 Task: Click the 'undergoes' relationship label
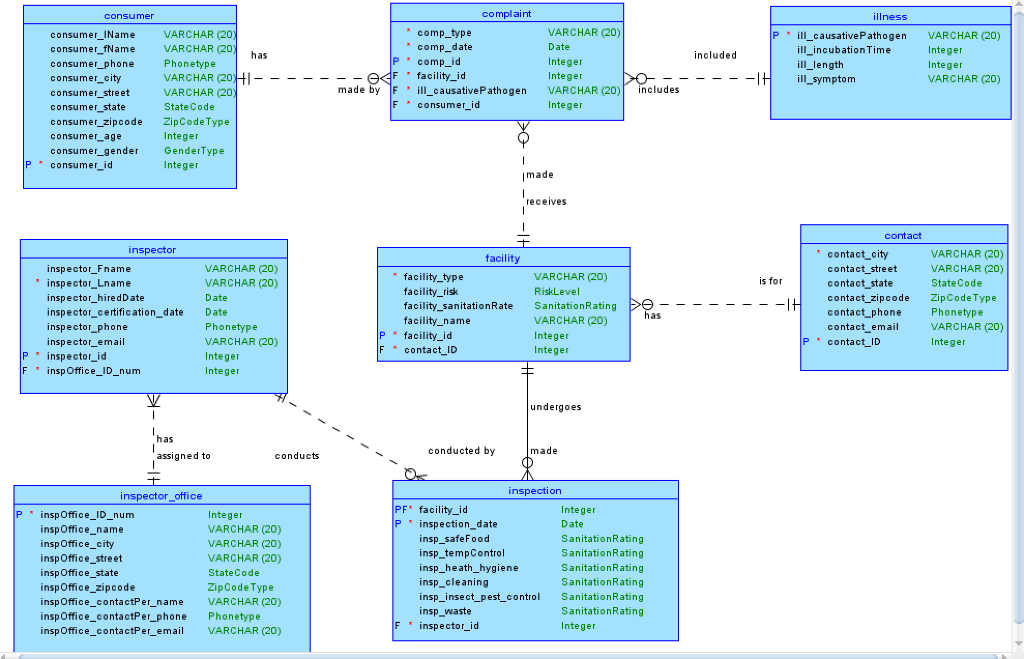pyautogui.click(x=556, y=407)
